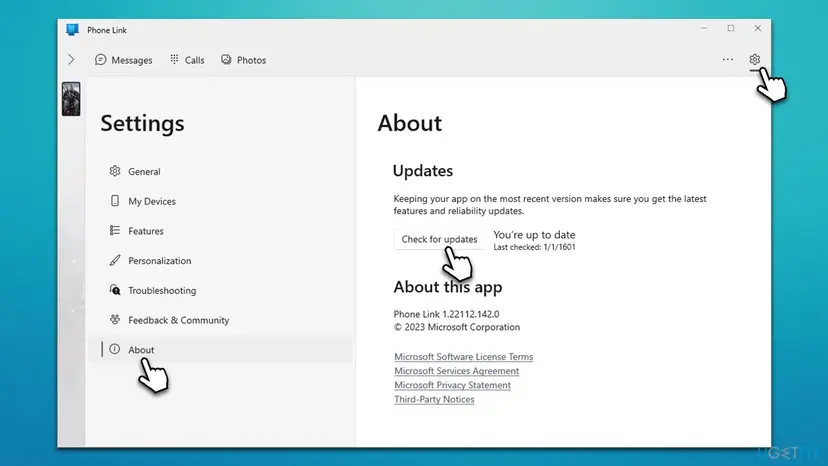Open Microsoft Software License Terms link
The width and height of the screenshot is (828, 466).
(464, 357)
